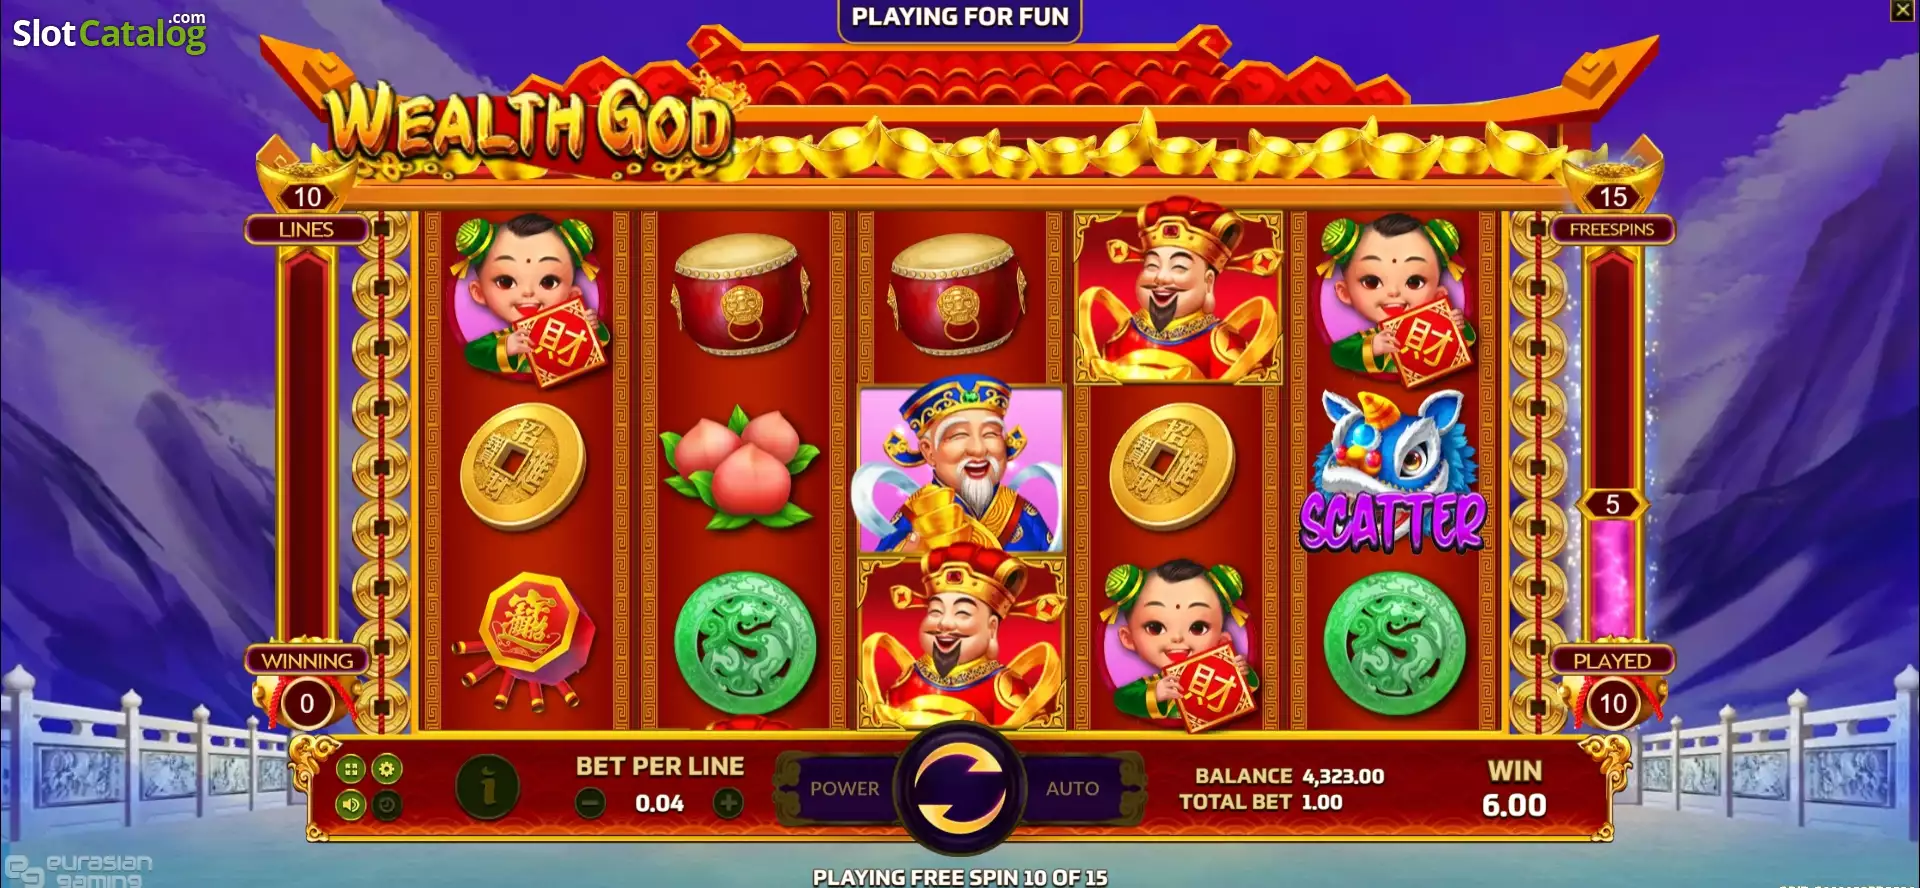This screenshot has width=1920, height=888.
Task: Click the blue lion SCATTER symbol
Action: point(1393,472)
